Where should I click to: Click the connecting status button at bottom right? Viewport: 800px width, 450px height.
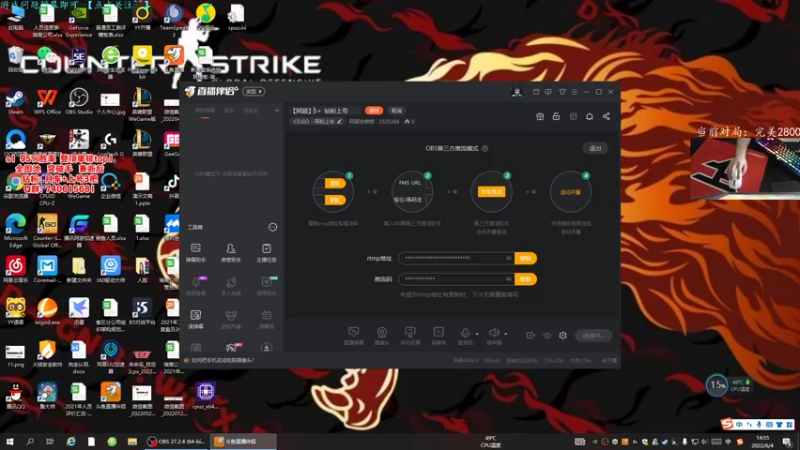click(593, 335)
